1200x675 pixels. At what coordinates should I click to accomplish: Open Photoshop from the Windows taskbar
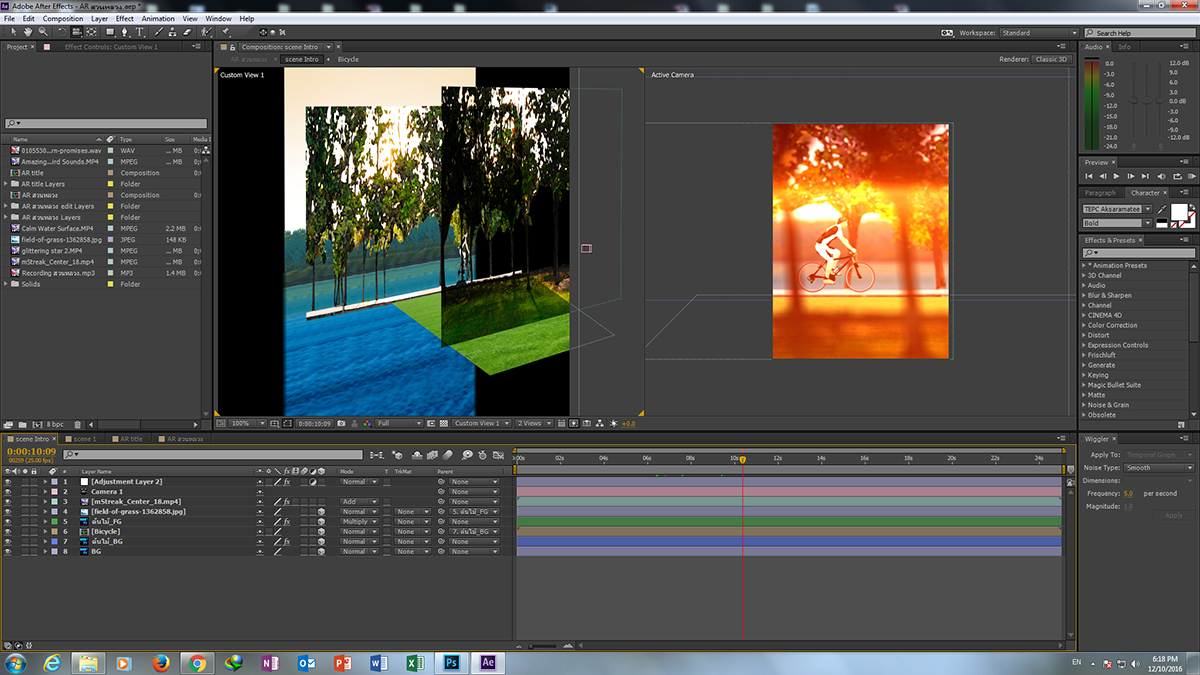tap(452, 663)
